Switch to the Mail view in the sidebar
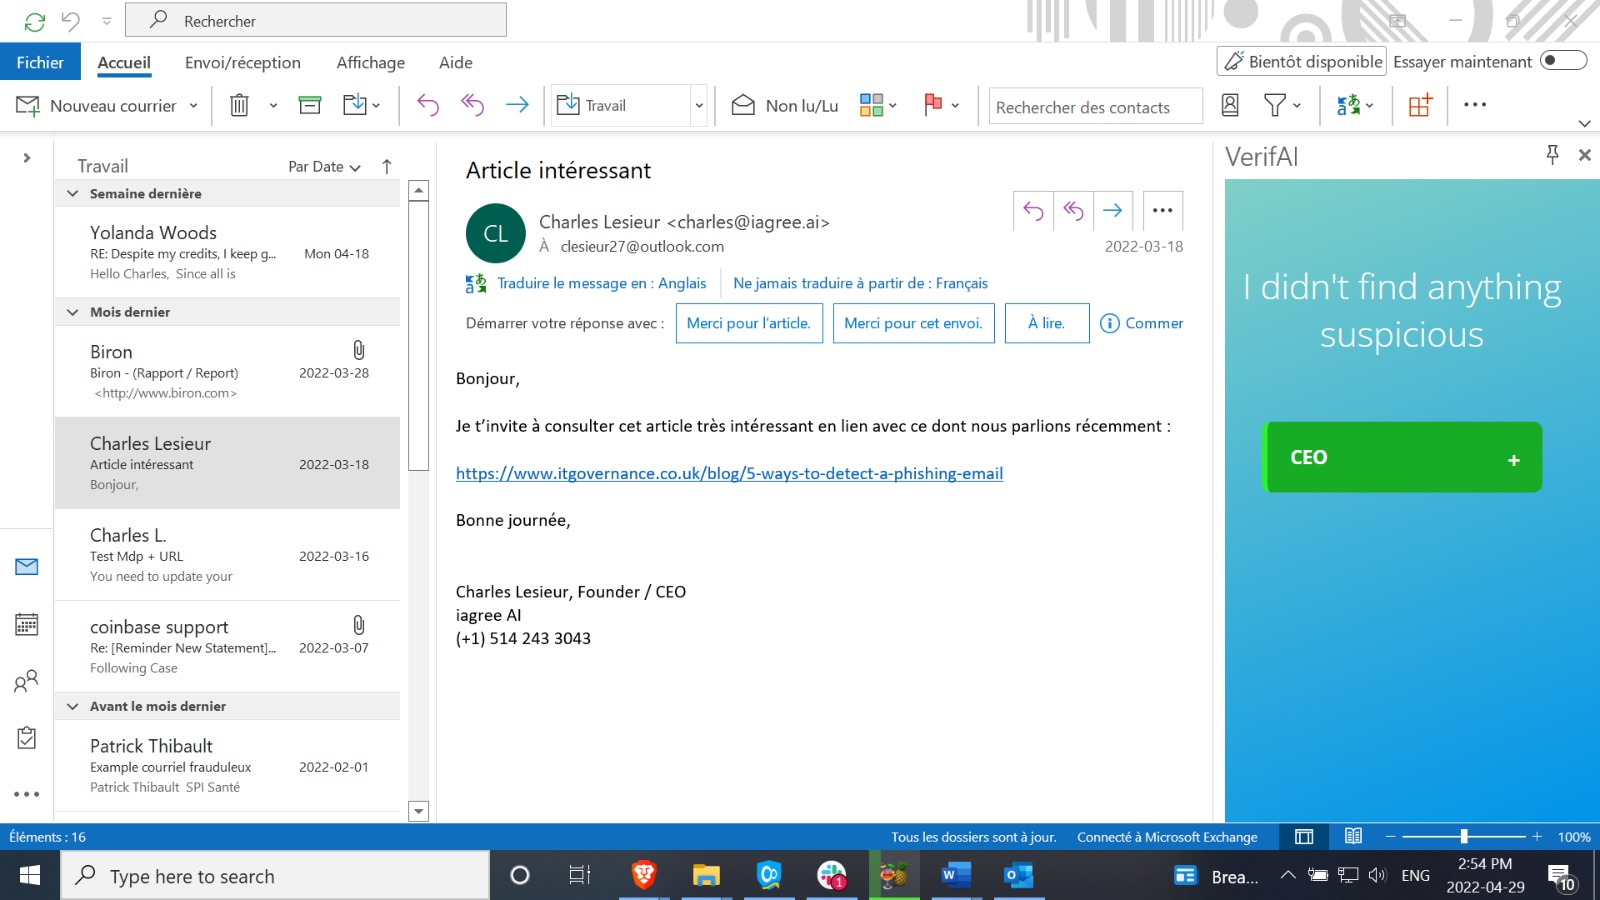1600x900 pixels. click(27, 567)
